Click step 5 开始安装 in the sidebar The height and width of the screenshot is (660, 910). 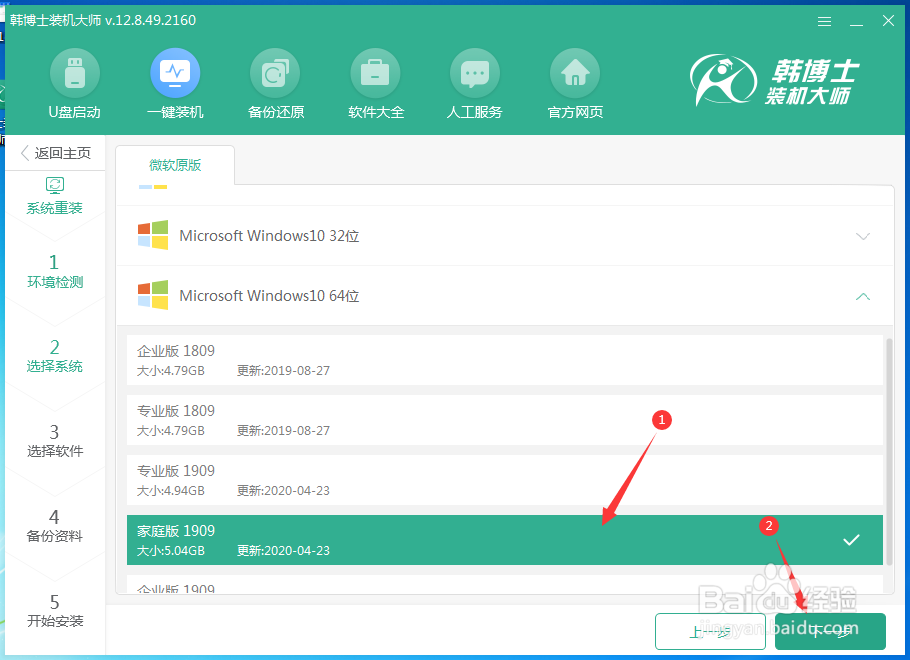click(x=57, y=610)
